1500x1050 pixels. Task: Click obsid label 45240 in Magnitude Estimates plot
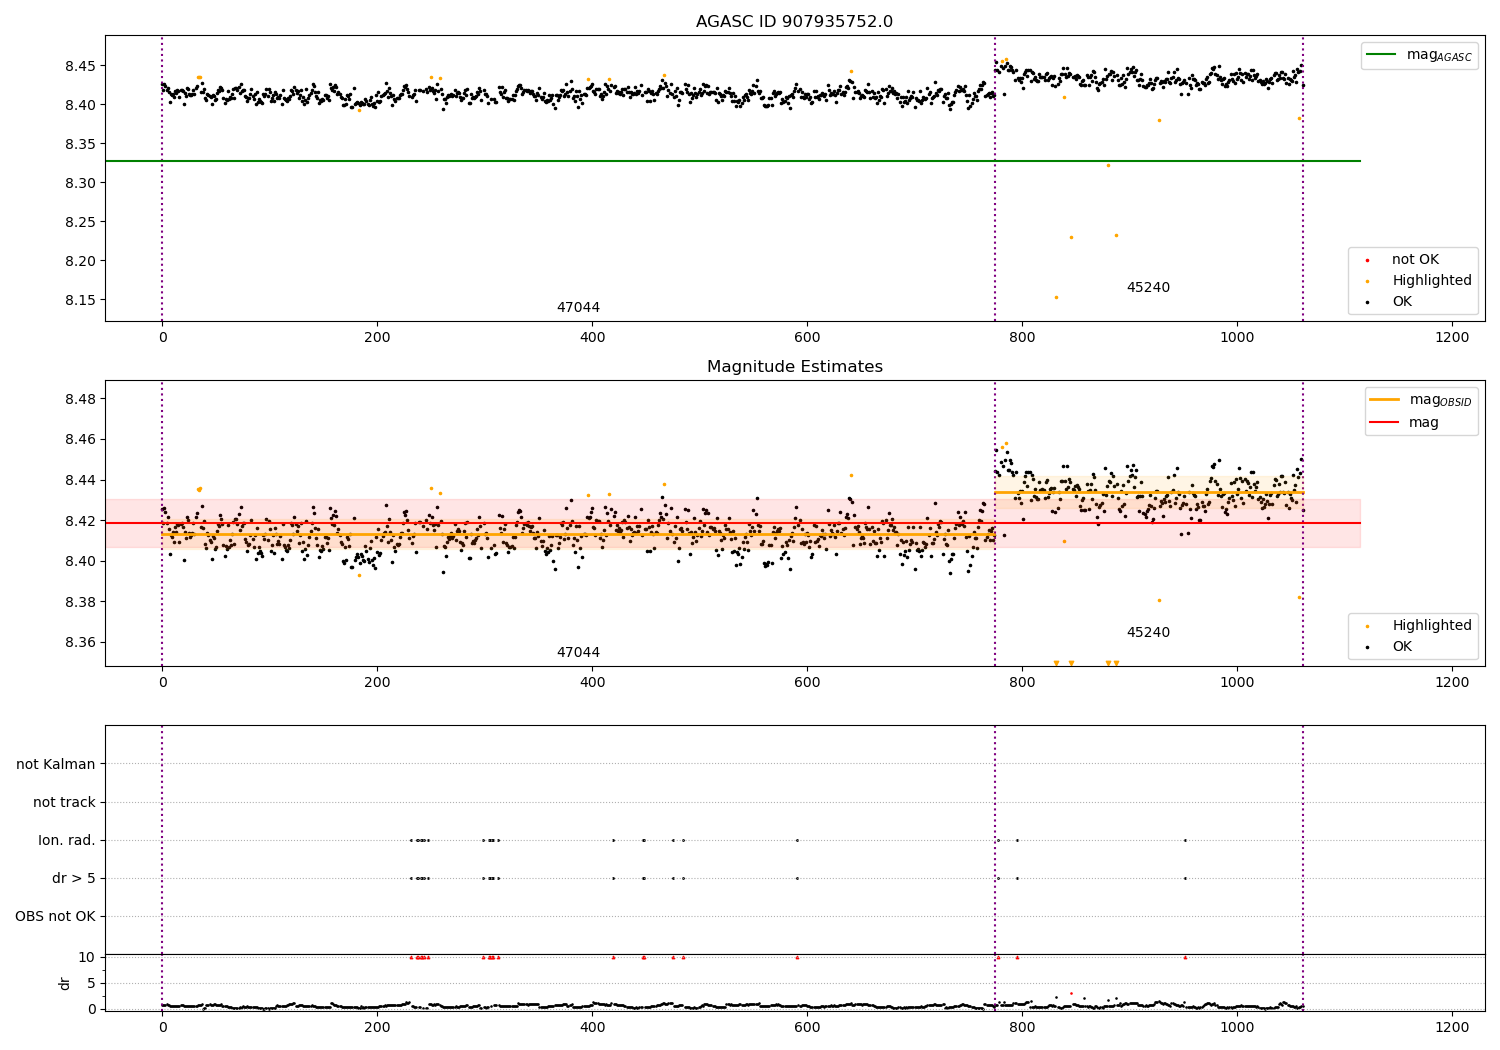1148,632
